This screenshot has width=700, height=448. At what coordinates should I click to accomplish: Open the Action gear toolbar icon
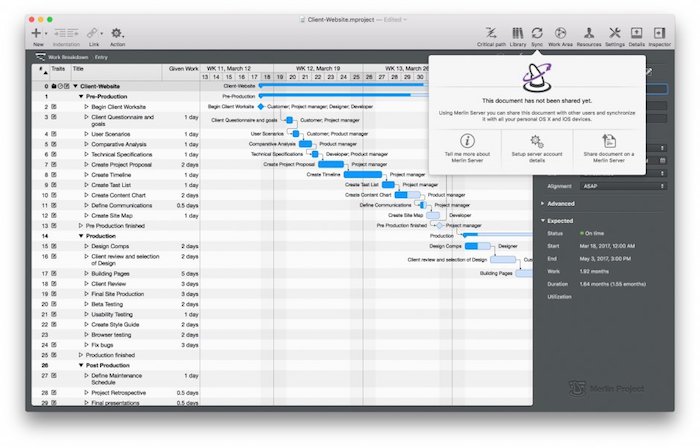point(117,33)
